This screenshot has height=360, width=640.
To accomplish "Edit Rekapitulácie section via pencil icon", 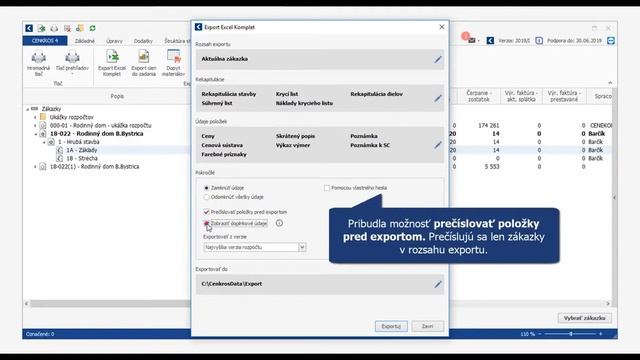I will [438, 98].
